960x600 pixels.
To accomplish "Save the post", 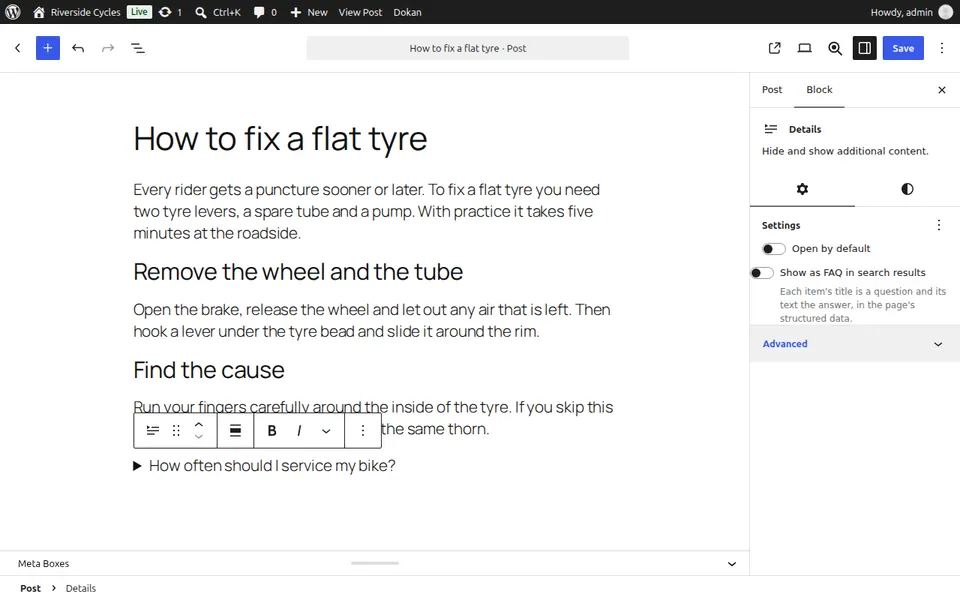I will 903,48.
